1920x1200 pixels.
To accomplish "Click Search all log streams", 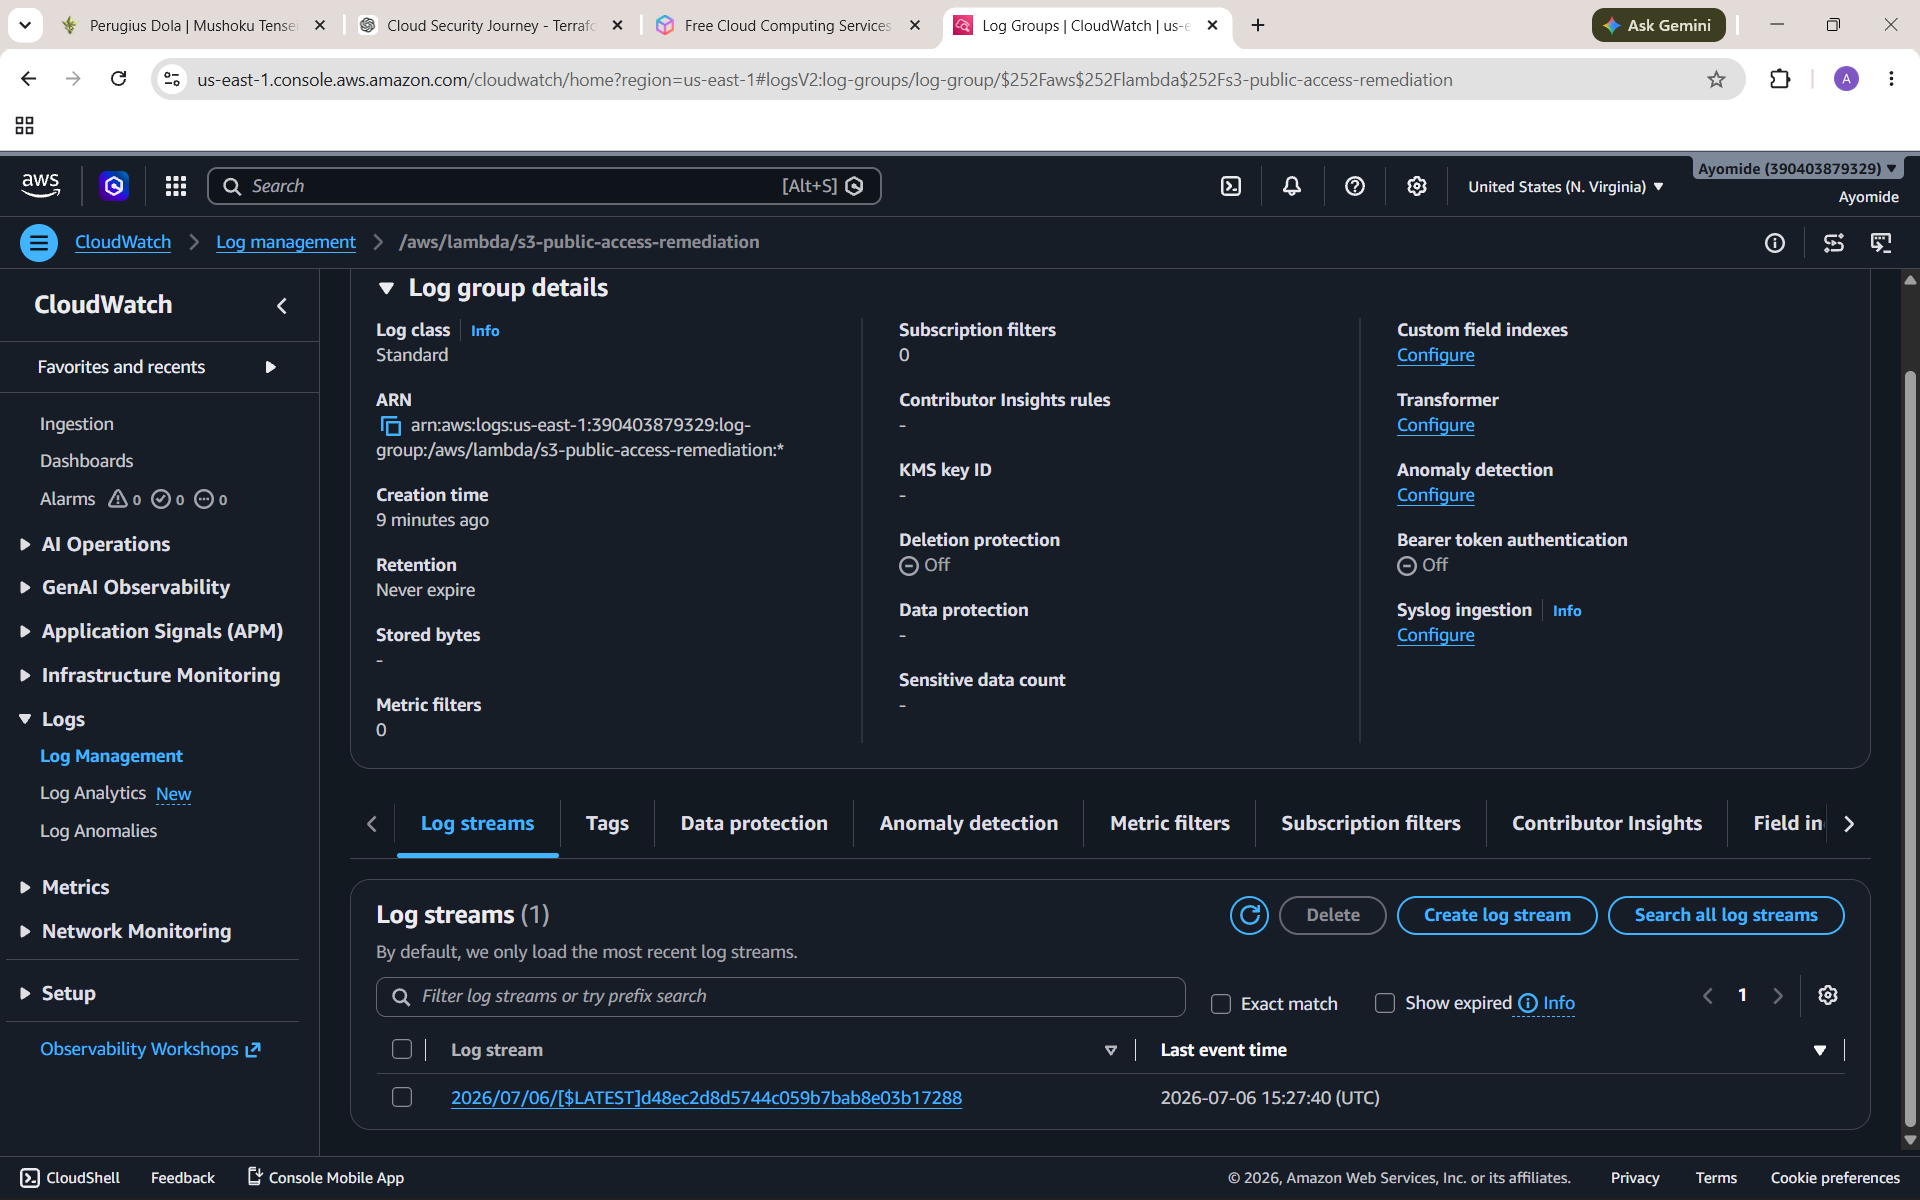I will 1726,915.
